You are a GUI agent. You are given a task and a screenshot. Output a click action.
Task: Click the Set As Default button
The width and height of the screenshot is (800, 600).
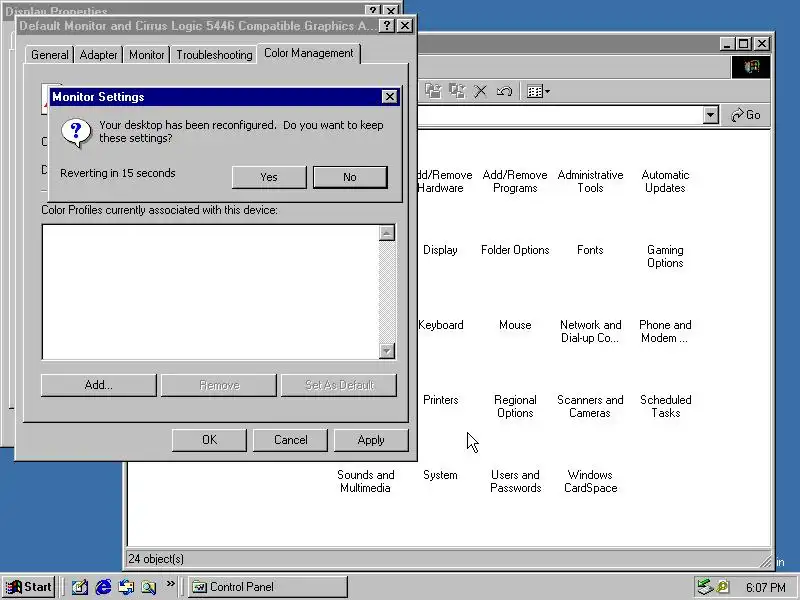click(x=339, y=385)
